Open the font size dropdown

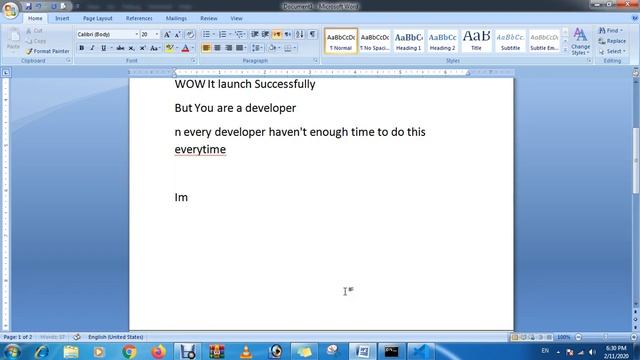pos(157,35)
